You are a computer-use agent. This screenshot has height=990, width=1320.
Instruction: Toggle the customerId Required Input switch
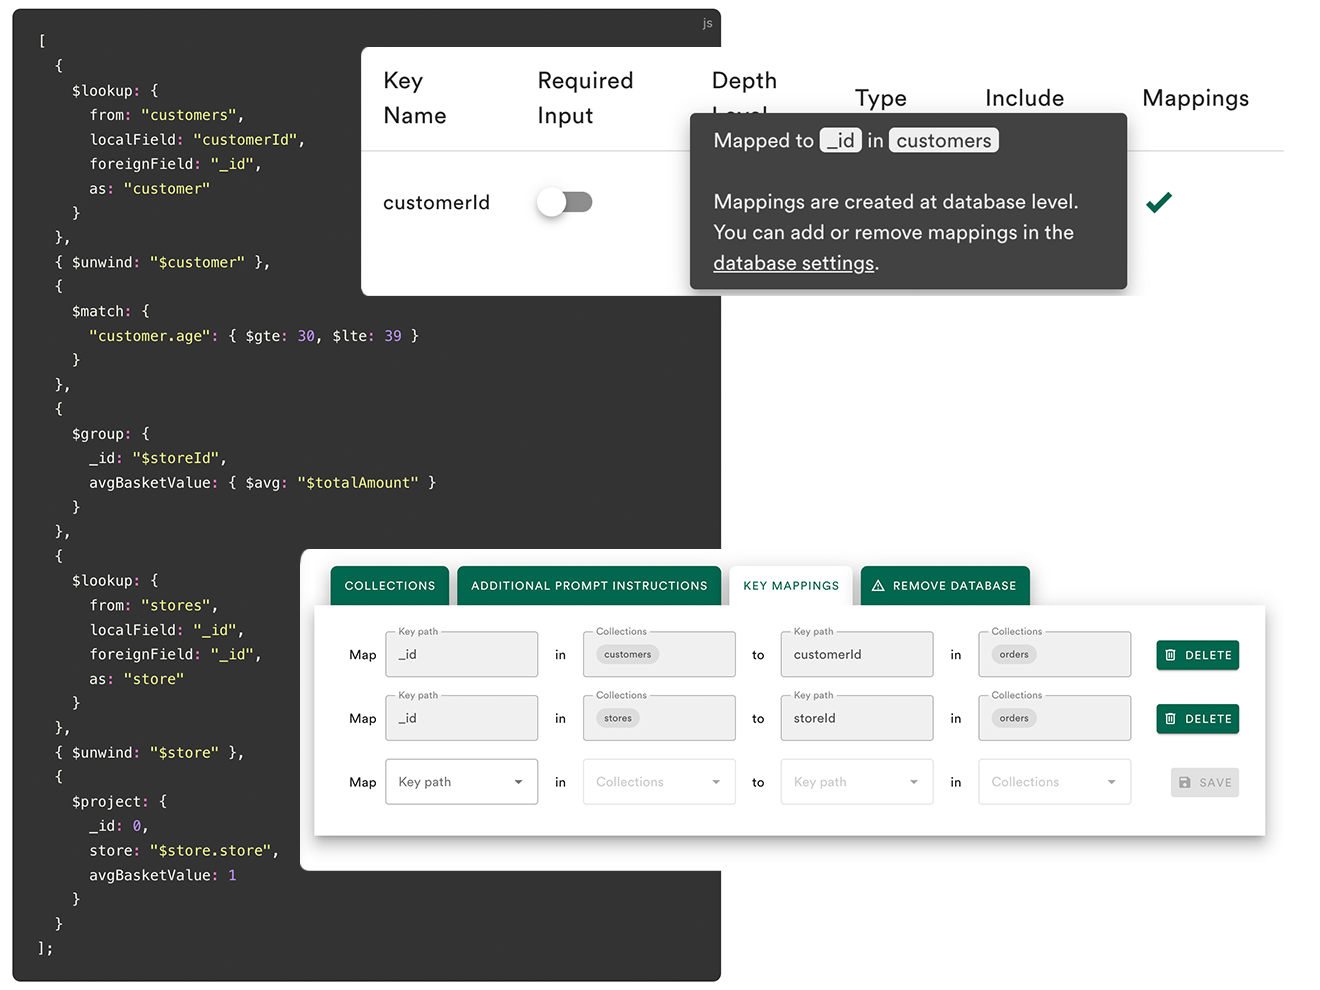(565, 203)
